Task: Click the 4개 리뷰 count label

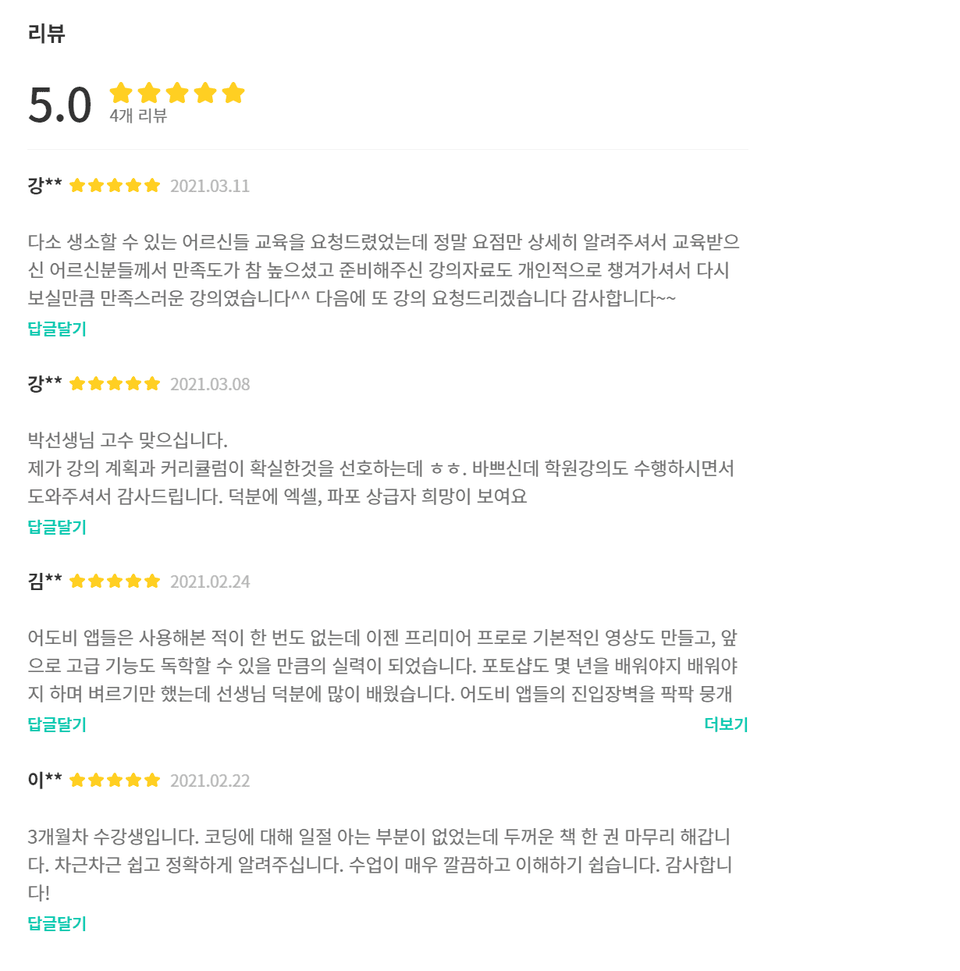Action: (138, 116)
